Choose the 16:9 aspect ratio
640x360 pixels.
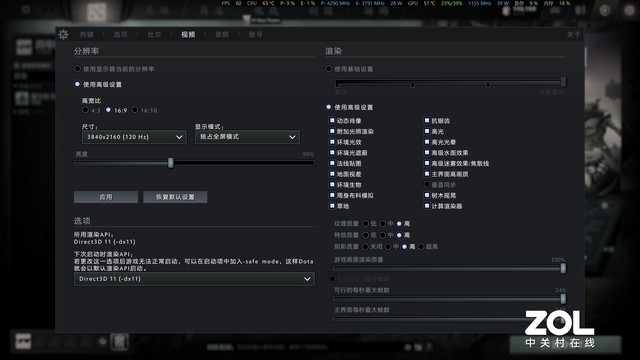point(108,110)
